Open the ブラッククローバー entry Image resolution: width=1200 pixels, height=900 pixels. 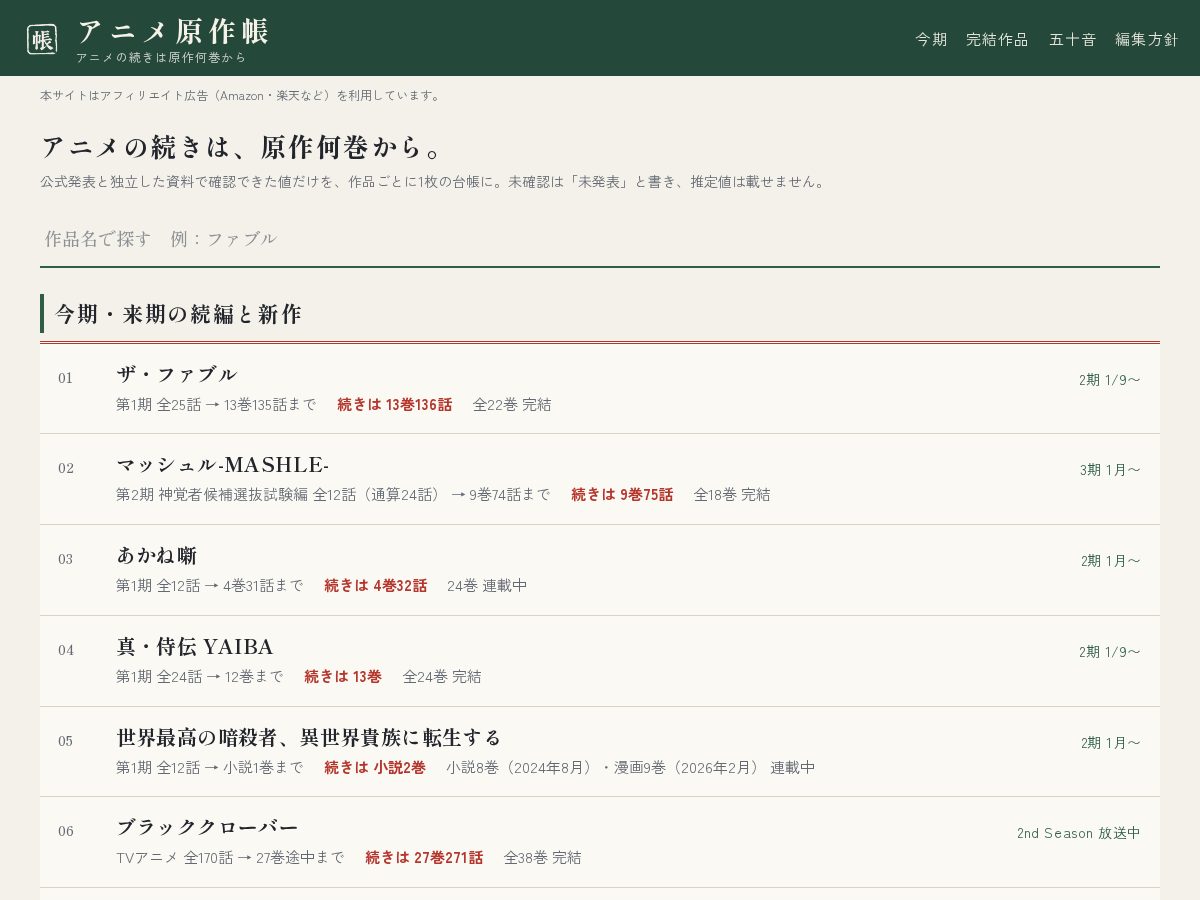coord(600,842)
